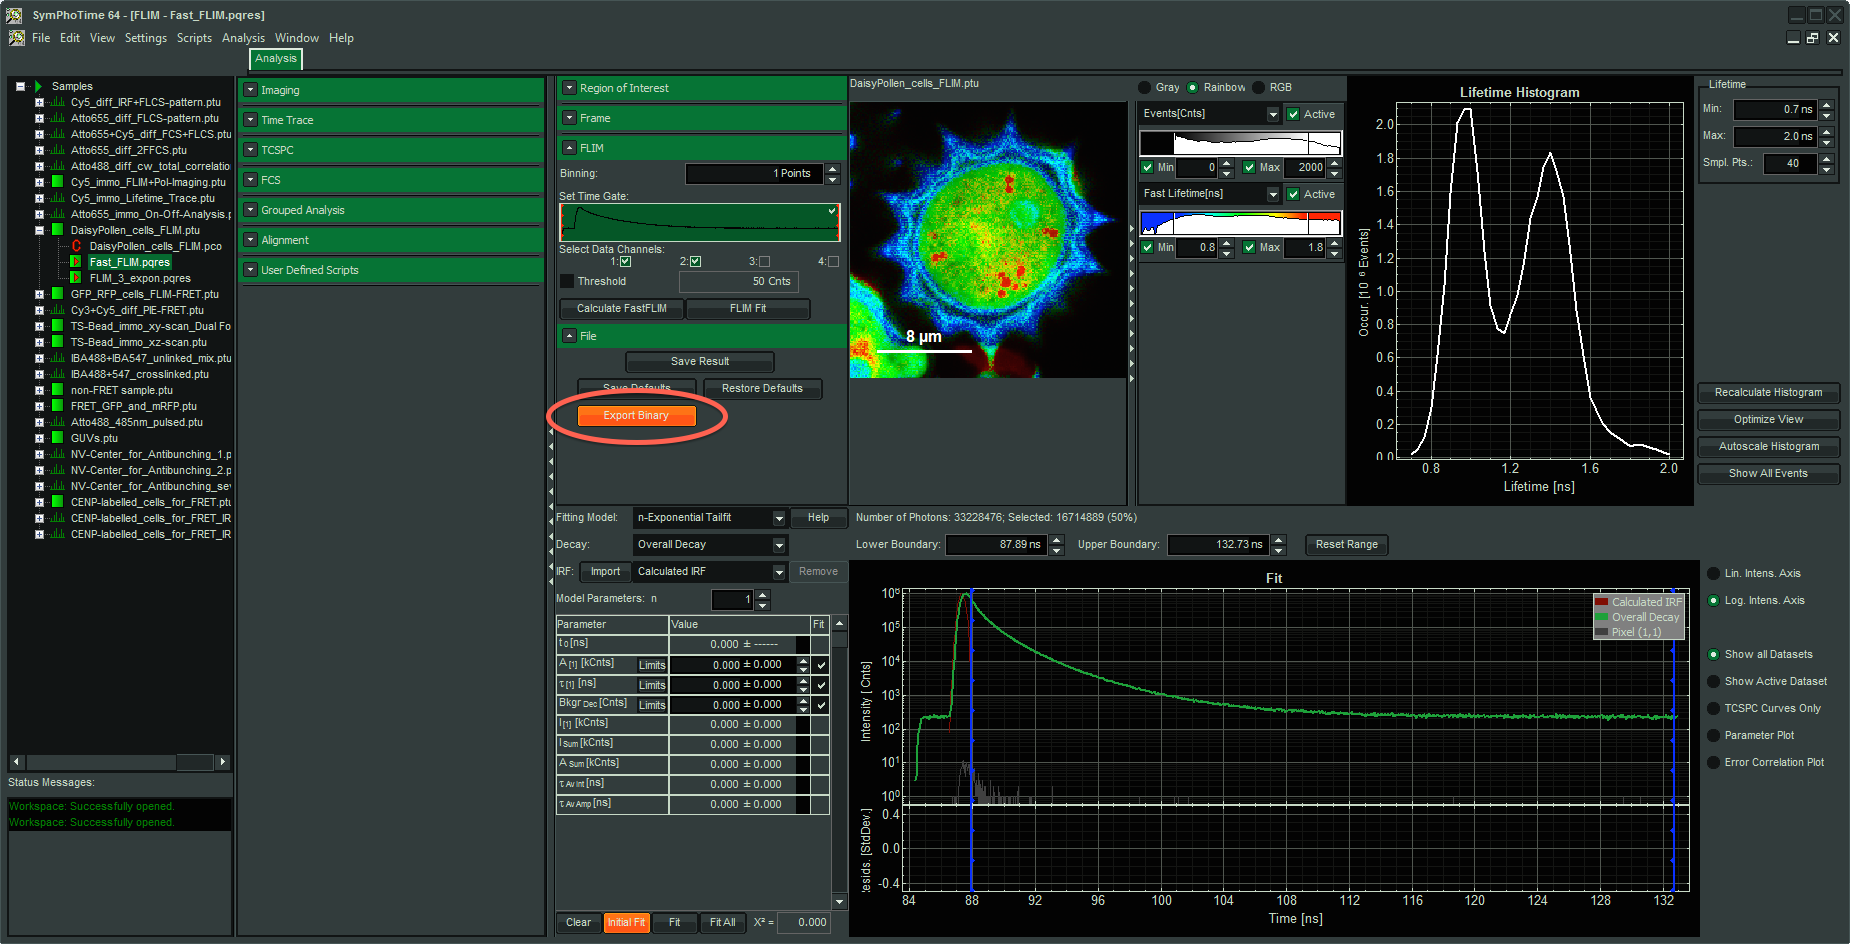Screen dimensions: 1850x944
Task: Toggle the Threshold checkbox
Action: 567,282
